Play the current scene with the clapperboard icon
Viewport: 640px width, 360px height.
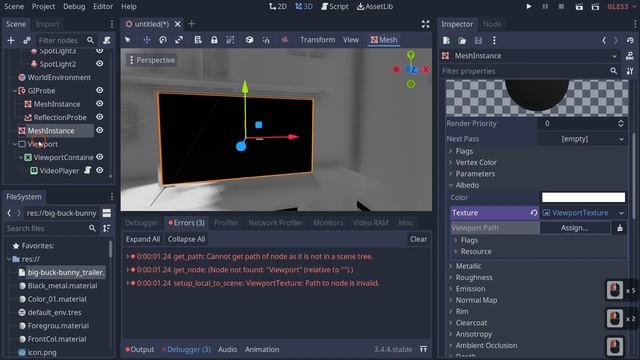[579, 7]
